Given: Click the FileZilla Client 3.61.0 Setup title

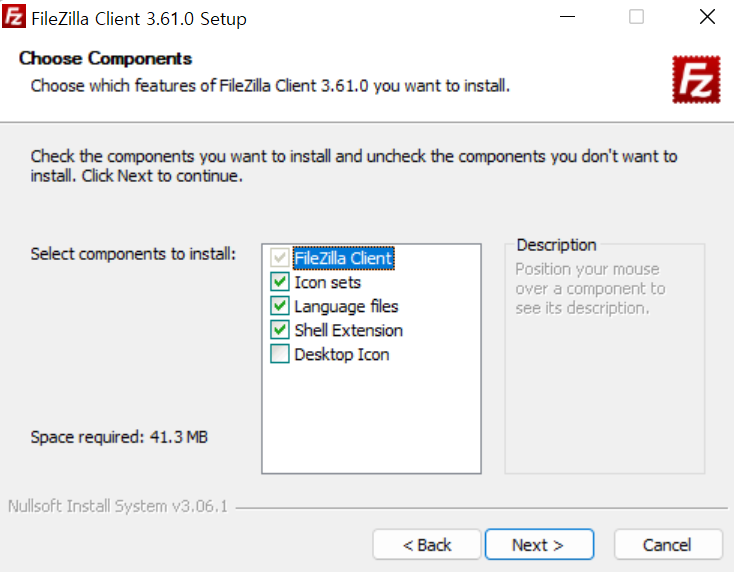Looking at the screenshot, I should [139, 19].
